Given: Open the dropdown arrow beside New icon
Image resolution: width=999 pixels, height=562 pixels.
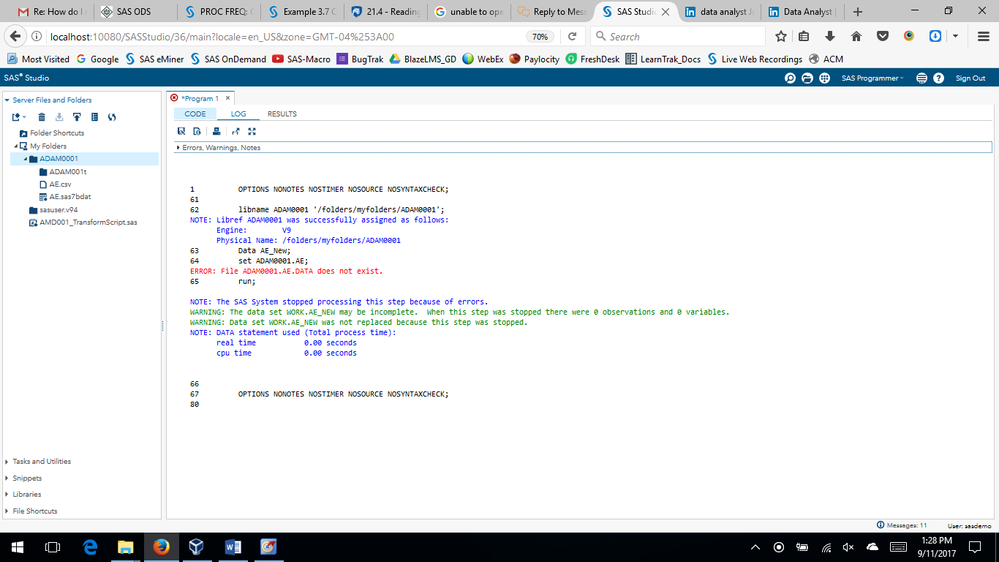Looking at the screenshot, I should pyautogui.click(x=24, y=117).
